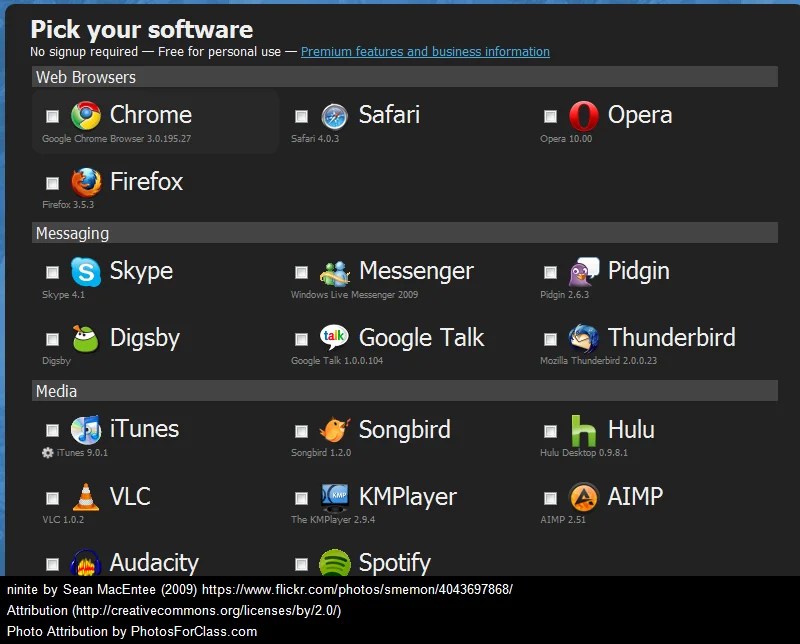Select the AIMP checkbox
Screen dimensions: 800x644
click(x=551, y=498)
